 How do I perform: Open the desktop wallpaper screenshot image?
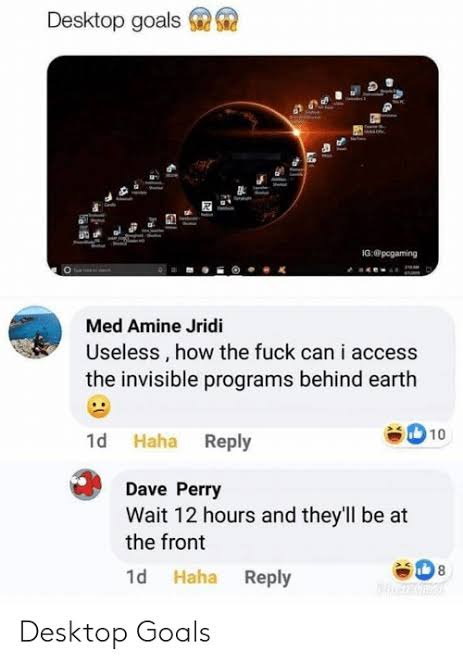tap(242, 166)
